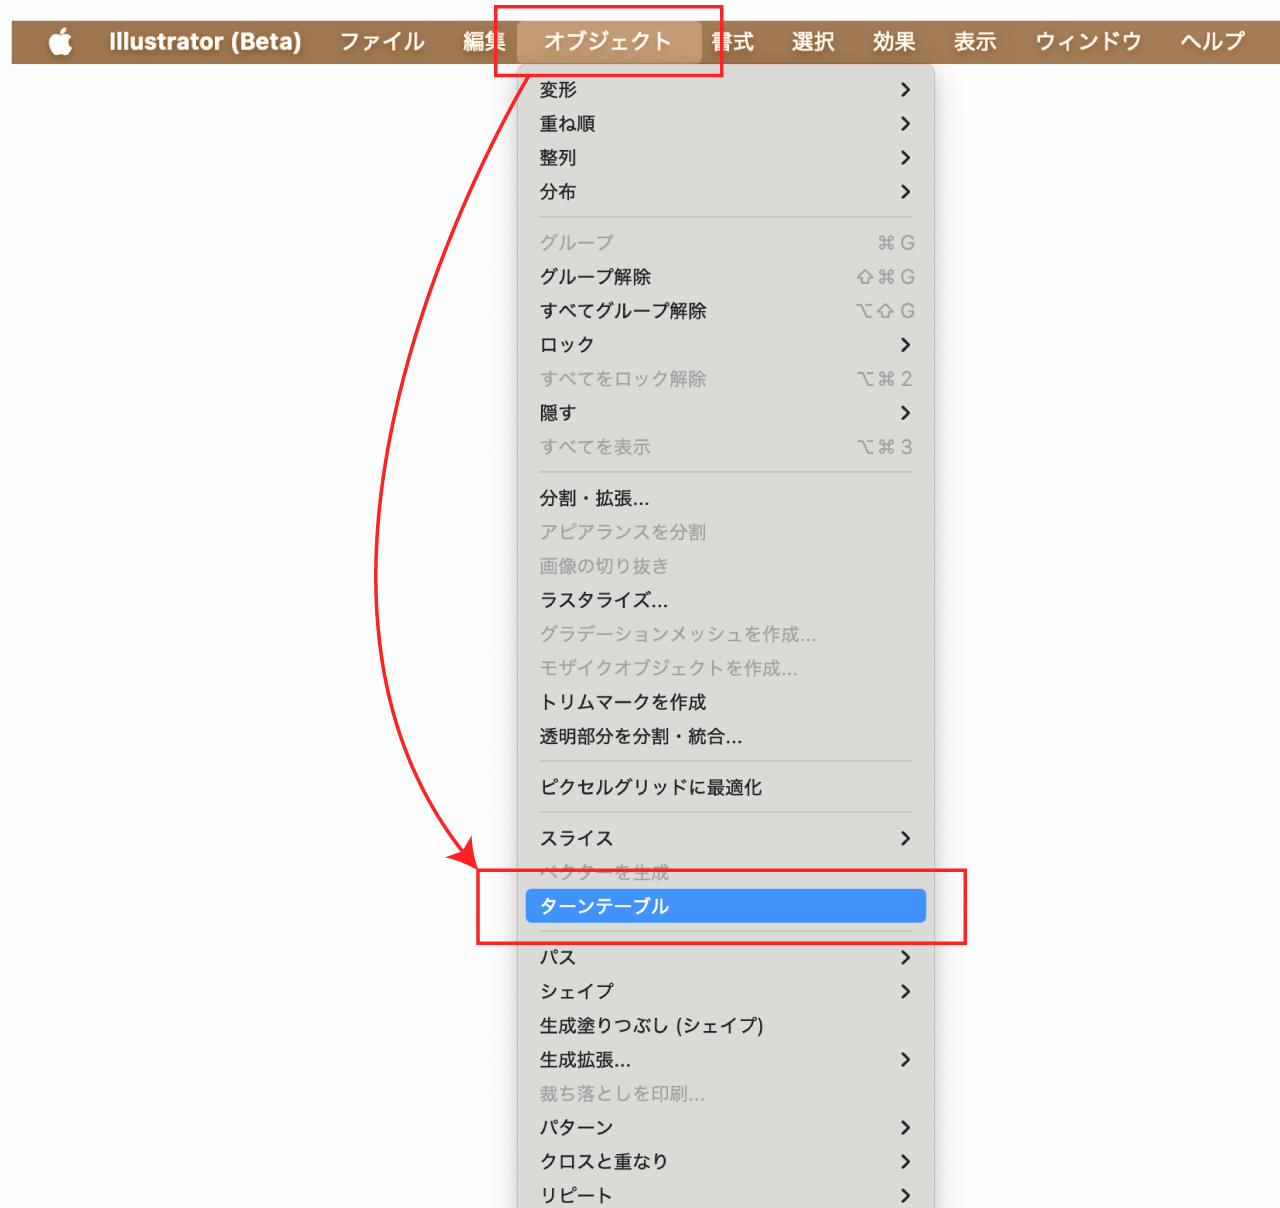Viewport: 1280px width, 1208px height.
Task: Select 分割・拡張... menu item
Action: coord(726,498)
